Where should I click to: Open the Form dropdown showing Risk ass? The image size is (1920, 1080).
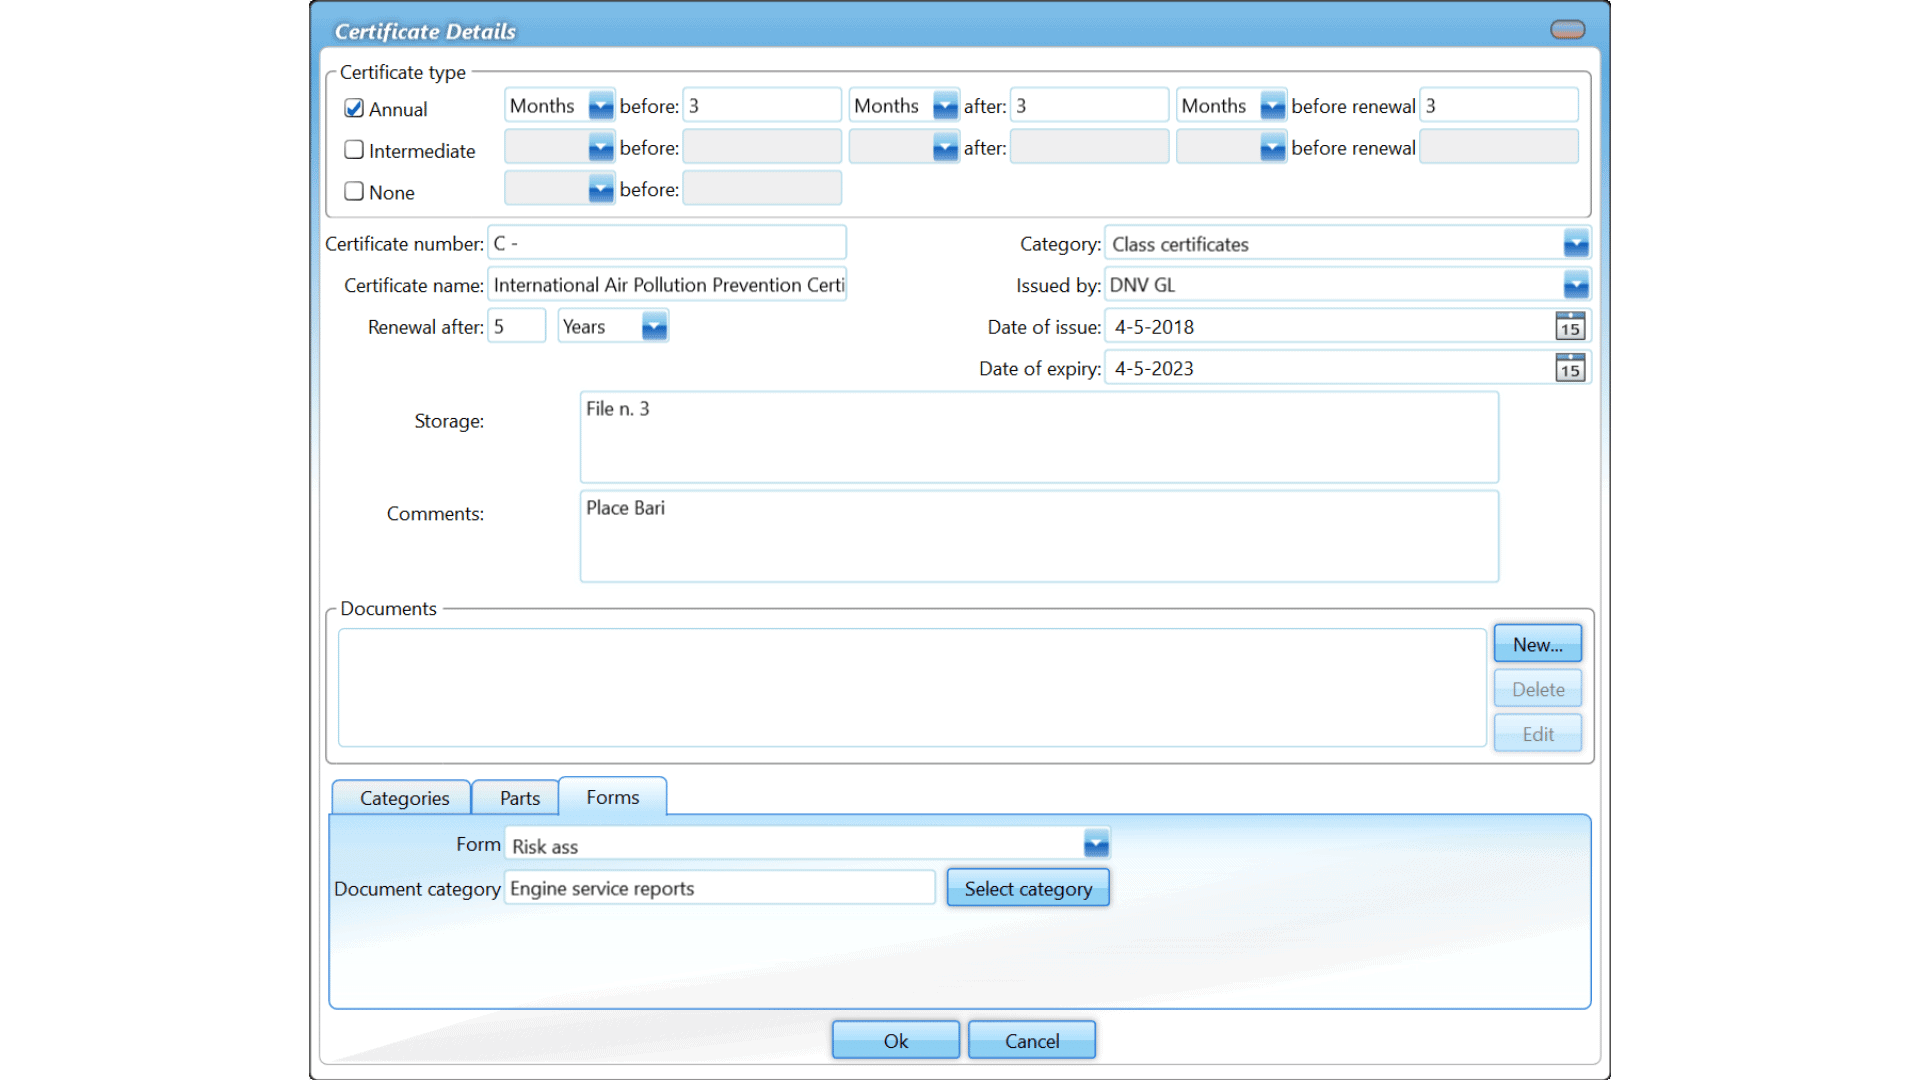[1096, 845]
